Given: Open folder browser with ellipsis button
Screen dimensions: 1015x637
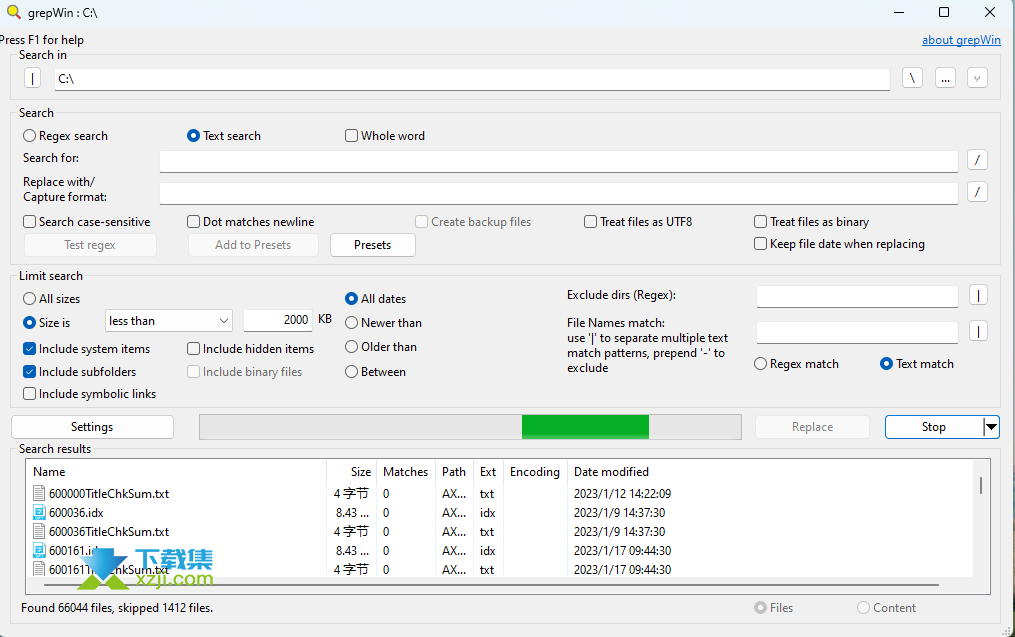Looking at the screenshot, I should coord(945,78).
